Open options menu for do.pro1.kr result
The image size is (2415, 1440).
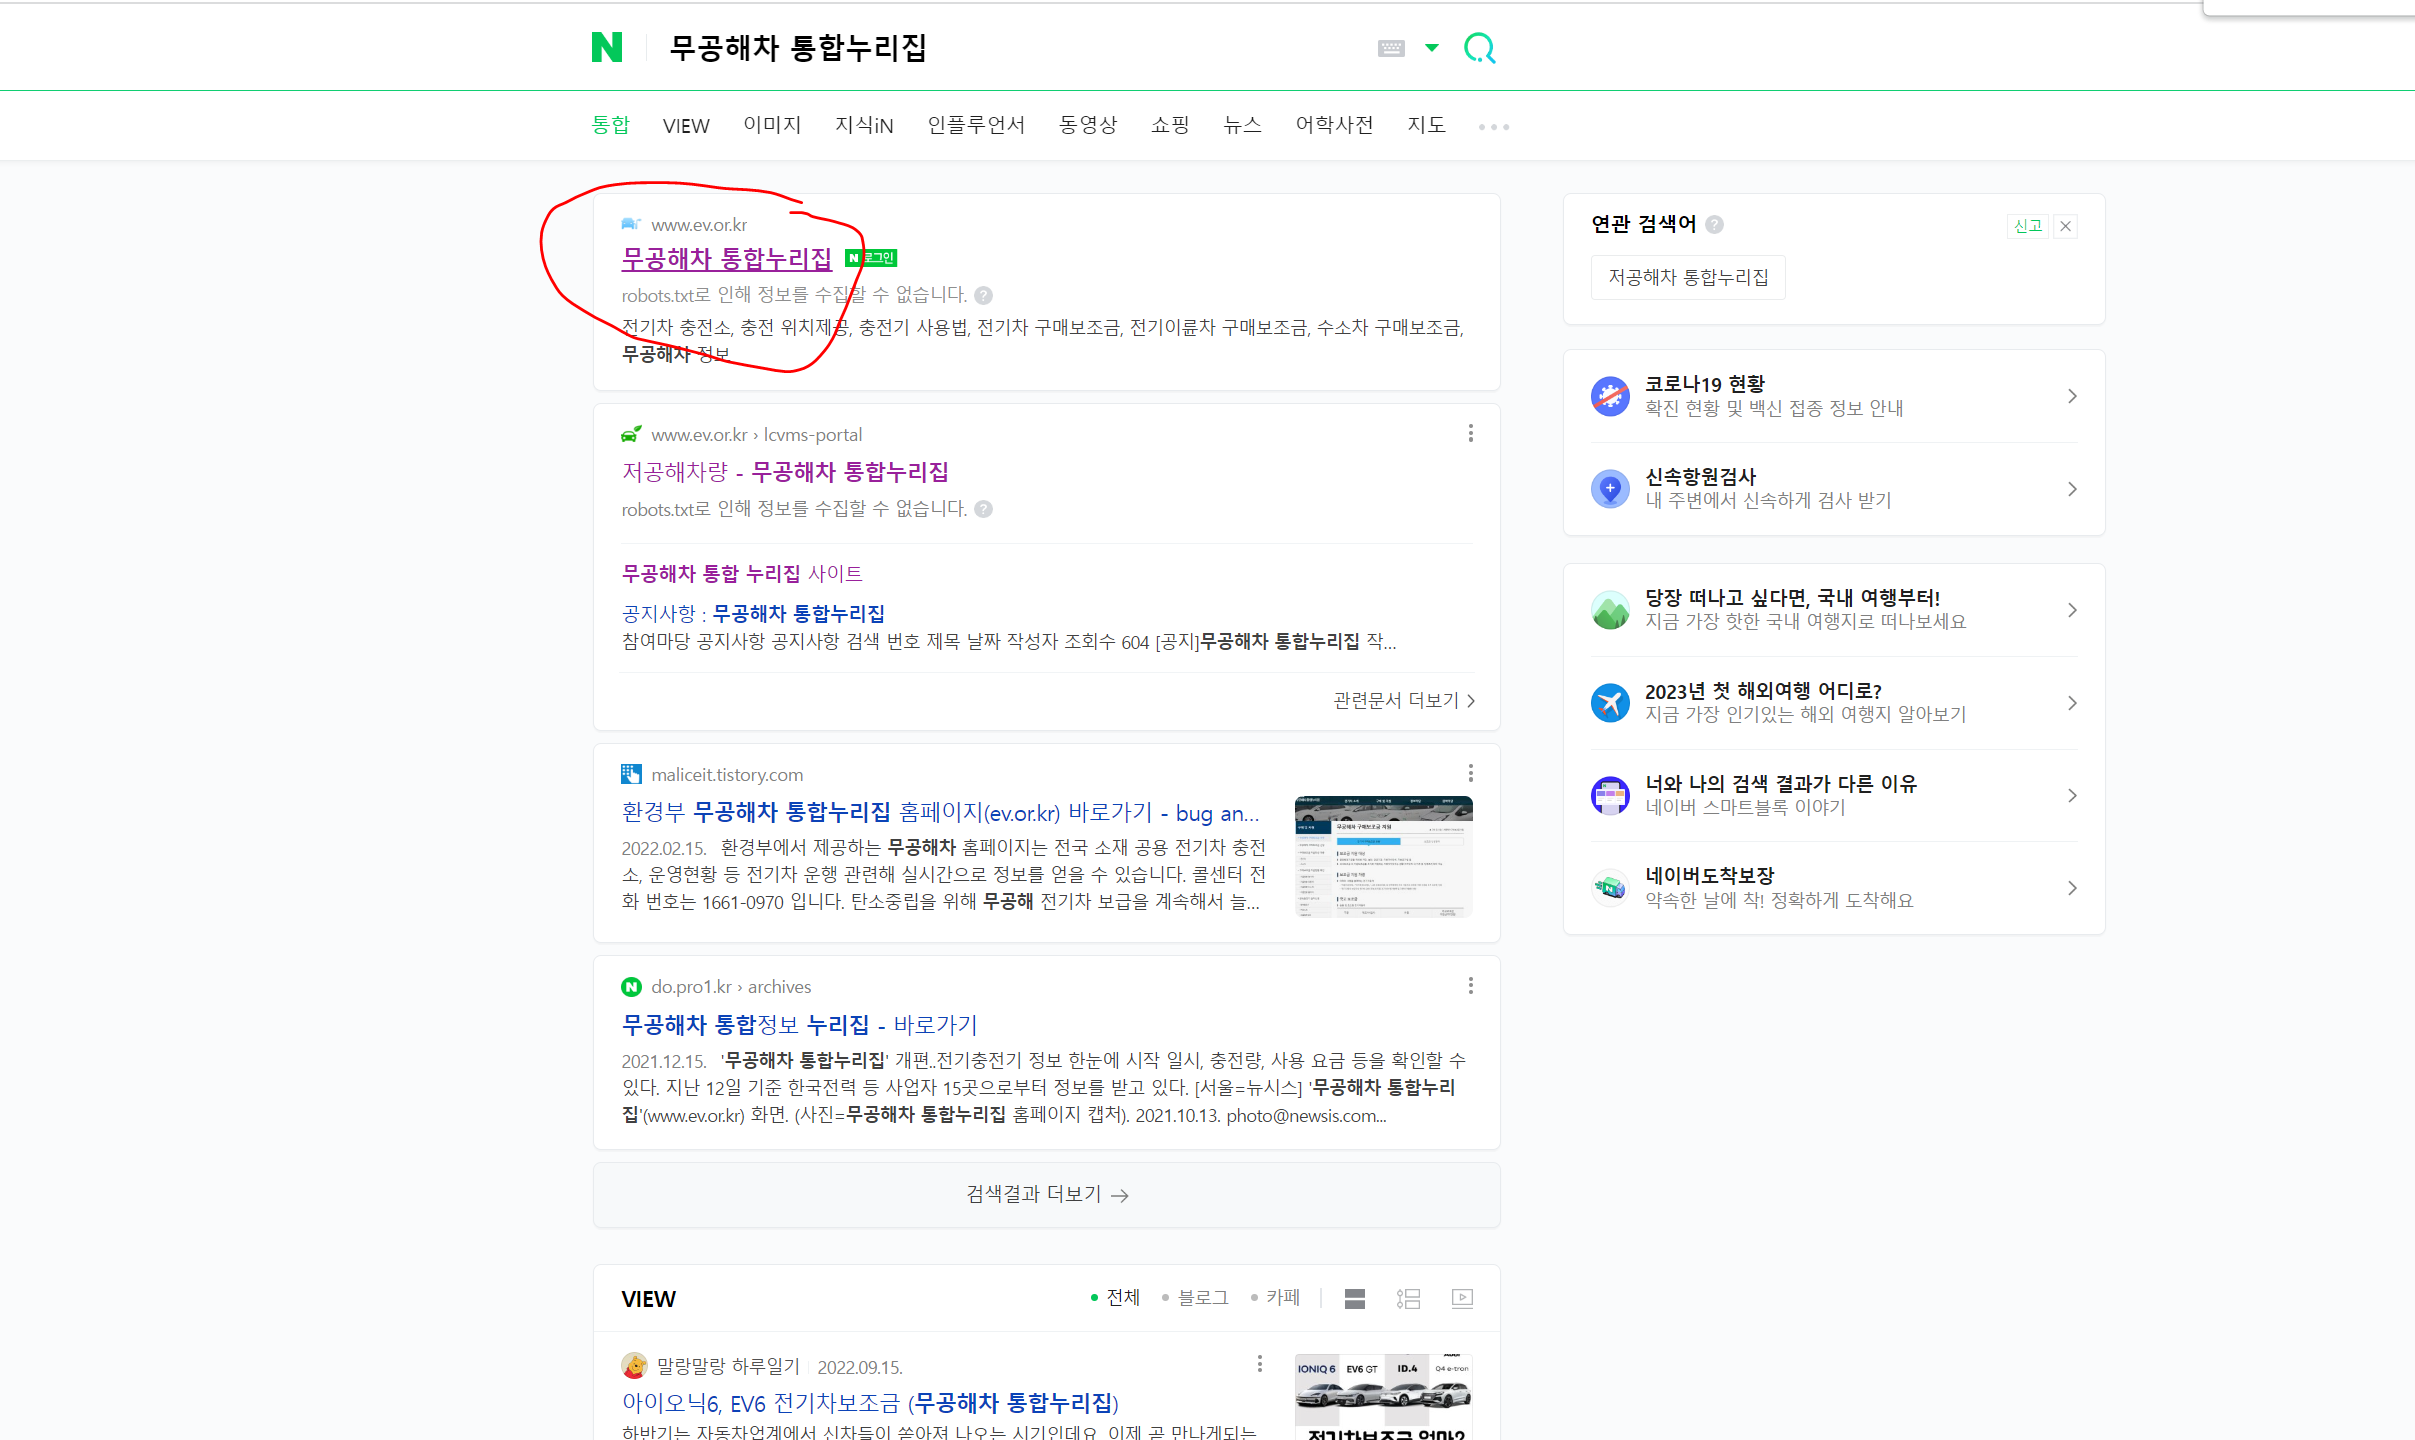click(x=1470, y=986)
